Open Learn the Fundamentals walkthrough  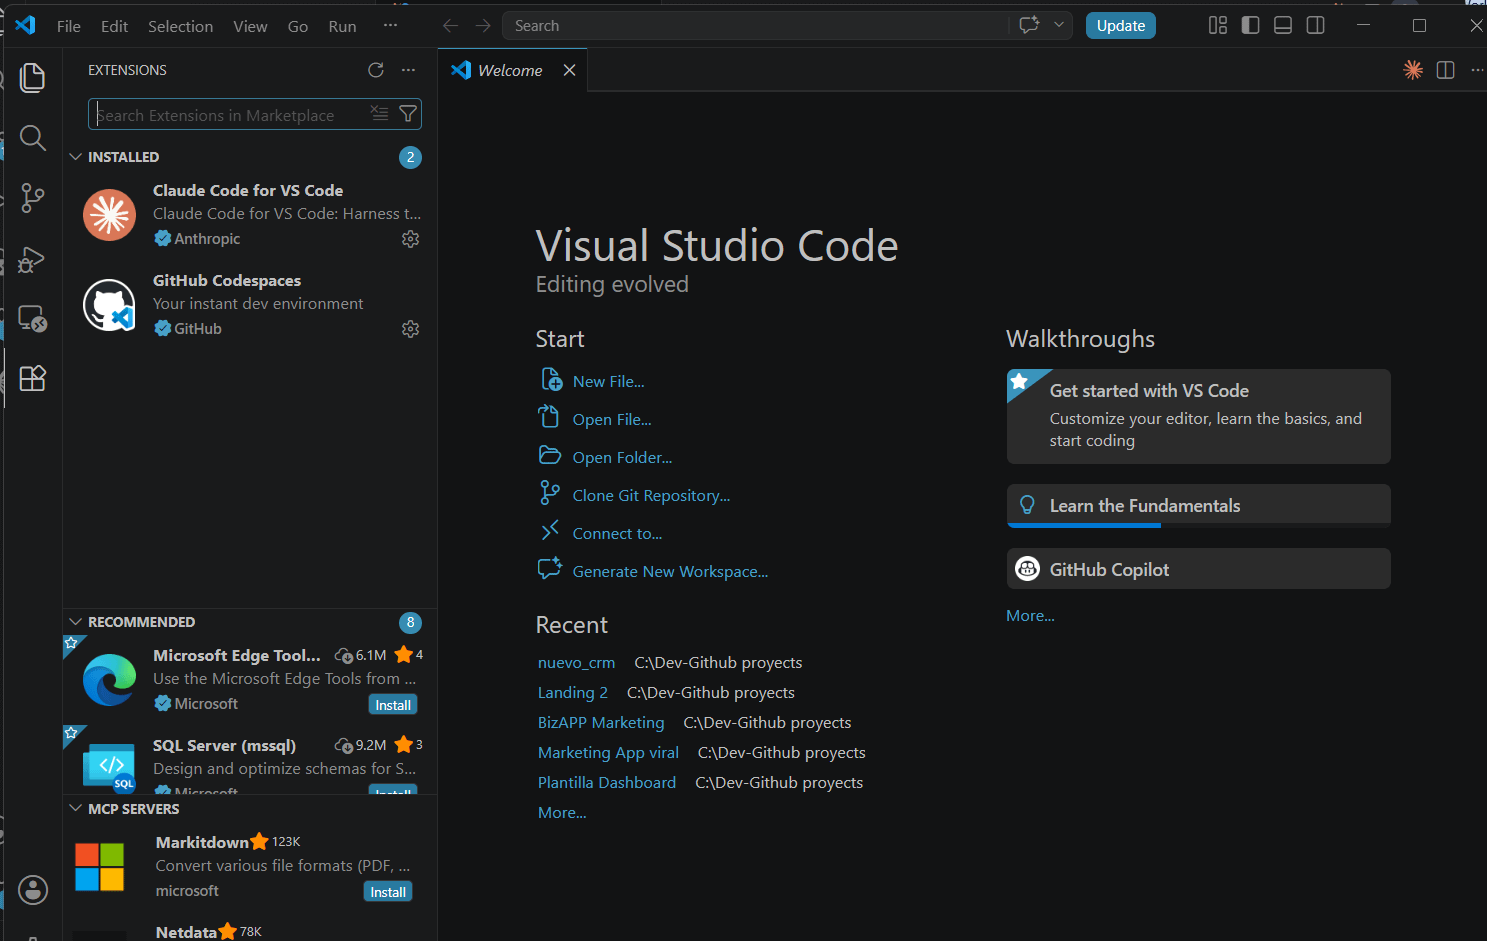click(x=1198, y=506)
